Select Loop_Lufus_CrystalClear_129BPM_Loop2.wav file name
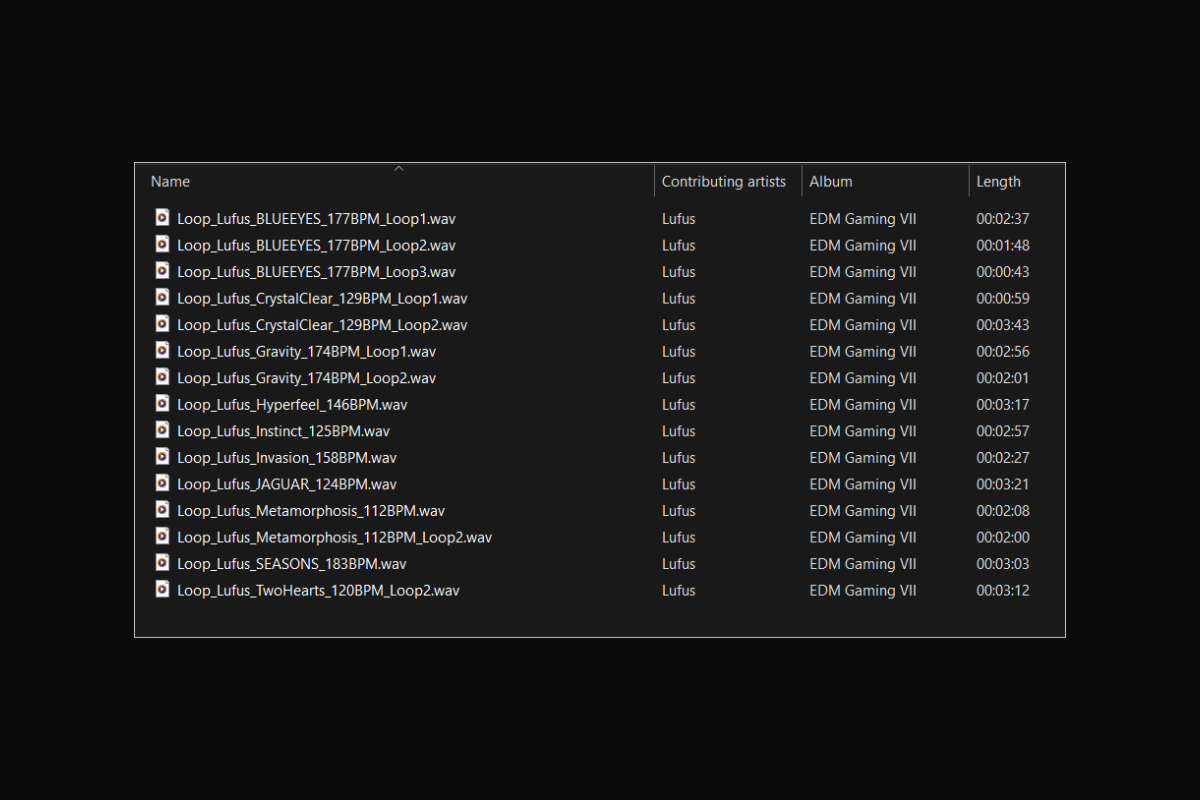The height and width of the screenshot is (800, 1200). [322, 325]
